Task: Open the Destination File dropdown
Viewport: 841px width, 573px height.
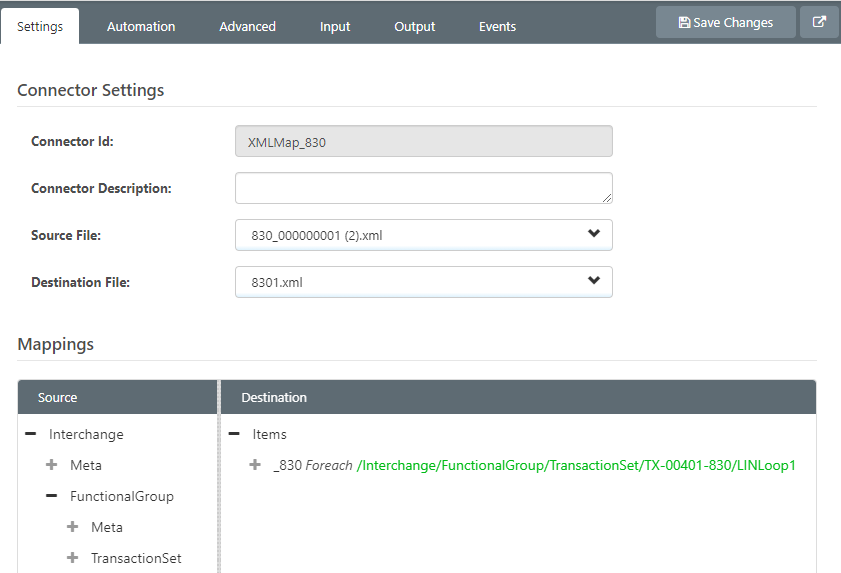Action: tap(424, 282)
